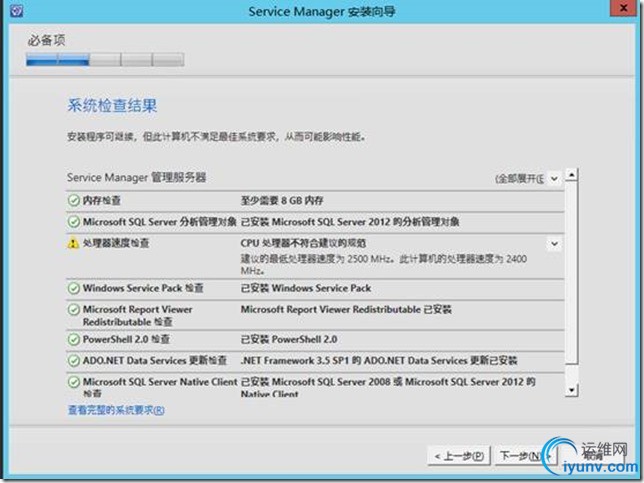Select the ADO.NET Data Services 更新检查 label
Screen dimensions: 644x483
pyautogui.click(x=154, y=361)
